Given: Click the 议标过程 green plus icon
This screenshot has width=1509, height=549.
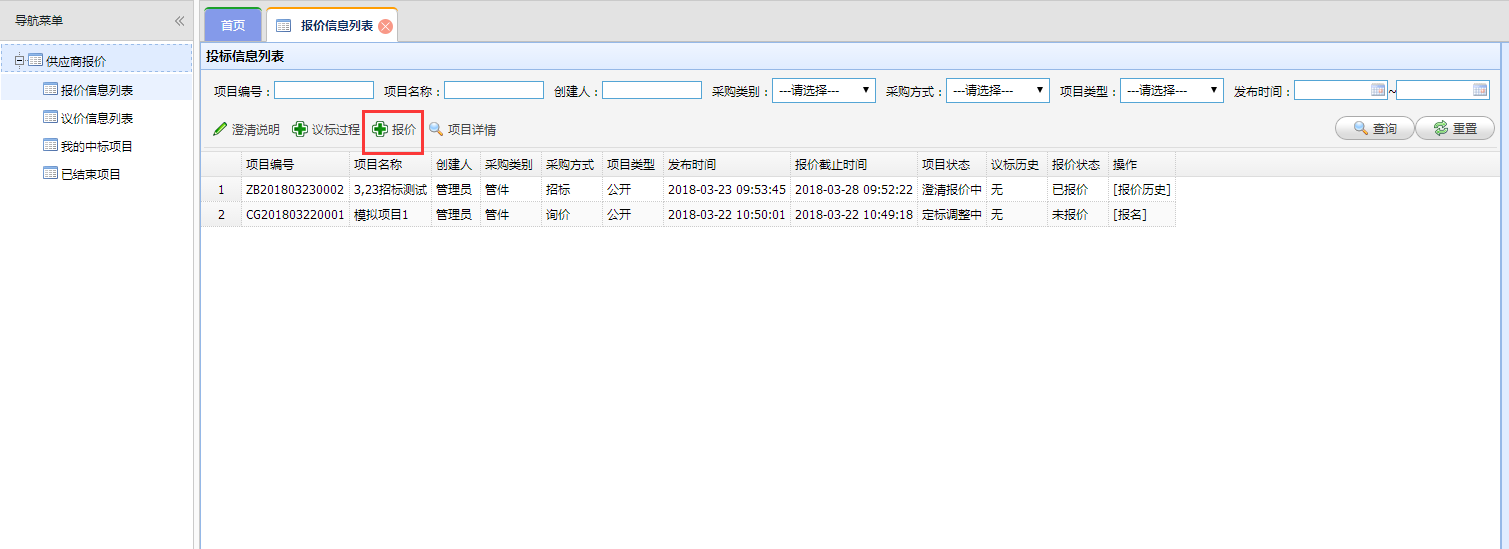Looking at the screenshot, I should pyautogui.click(x=300, y=129).
